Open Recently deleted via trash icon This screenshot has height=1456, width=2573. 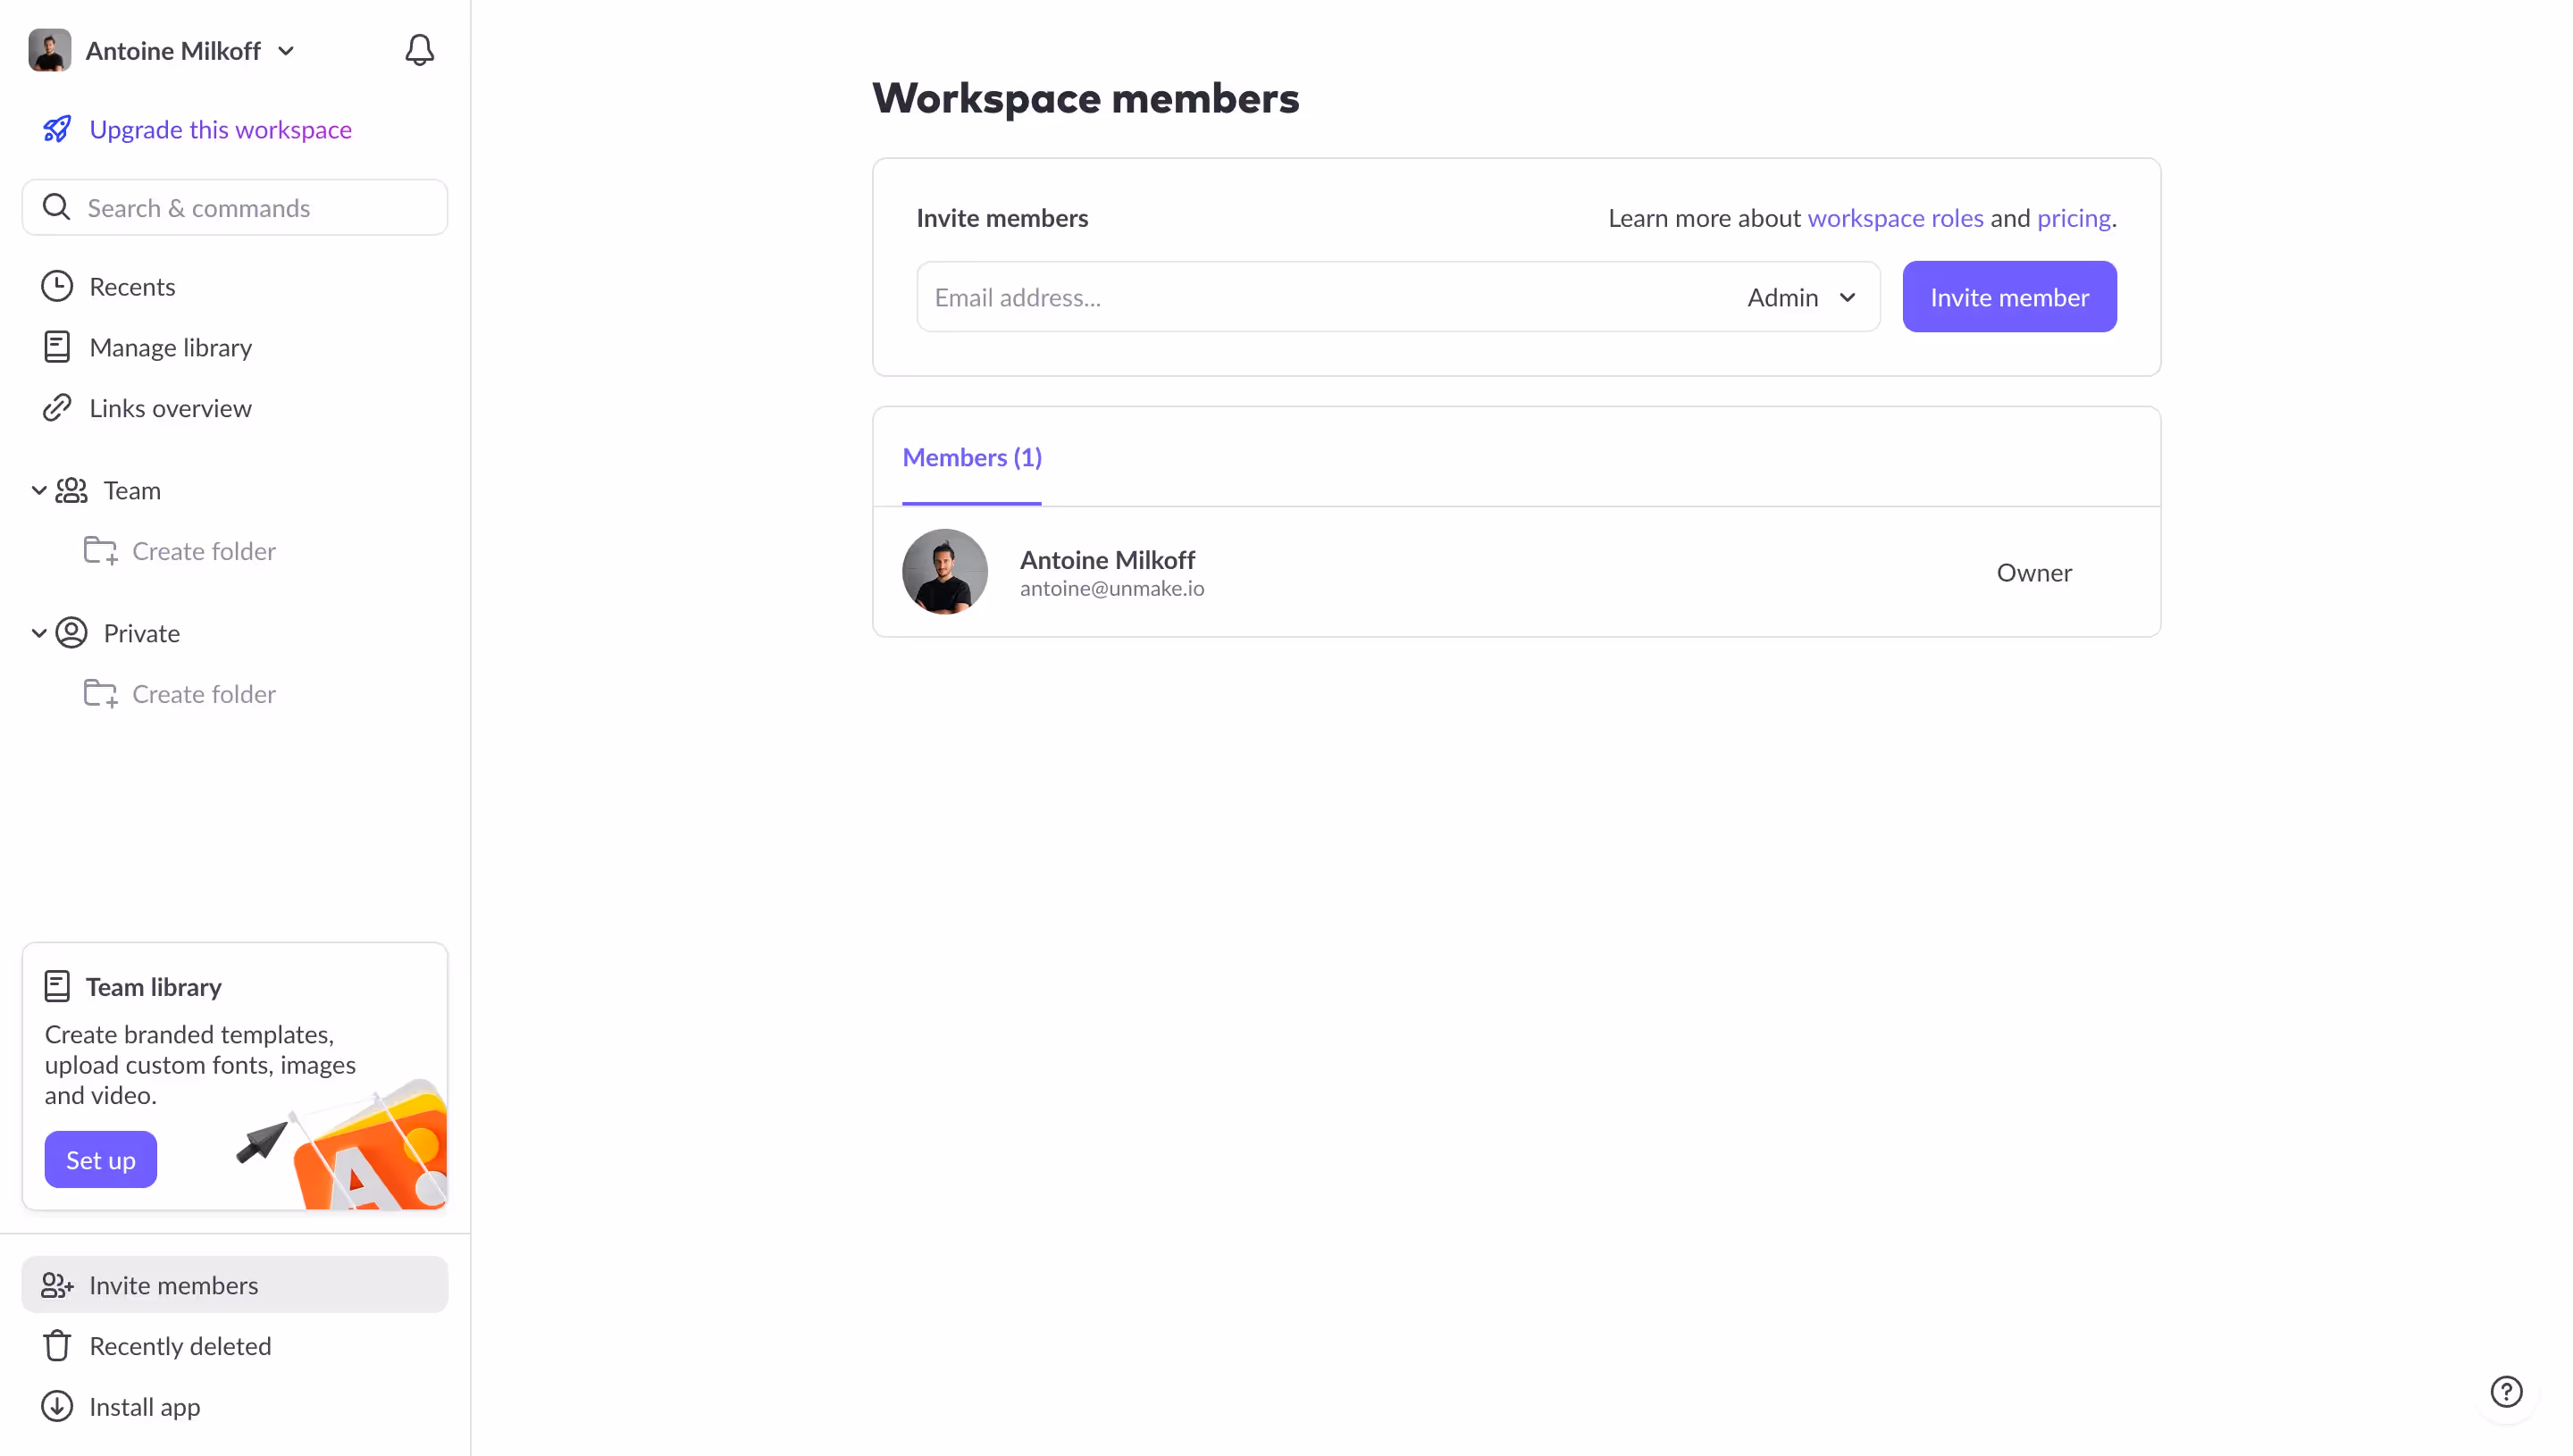point(57,1345)
